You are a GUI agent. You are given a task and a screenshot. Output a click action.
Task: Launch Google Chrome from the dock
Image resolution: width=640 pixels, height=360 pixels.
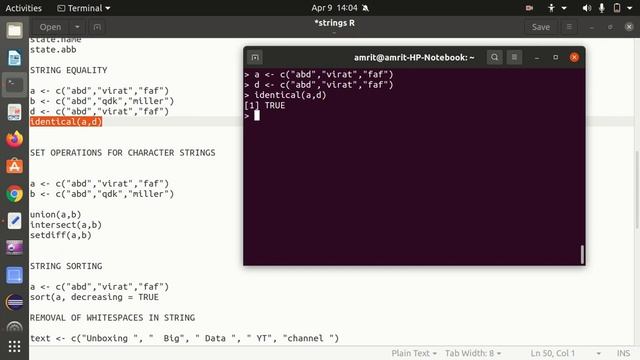[15, 193]
